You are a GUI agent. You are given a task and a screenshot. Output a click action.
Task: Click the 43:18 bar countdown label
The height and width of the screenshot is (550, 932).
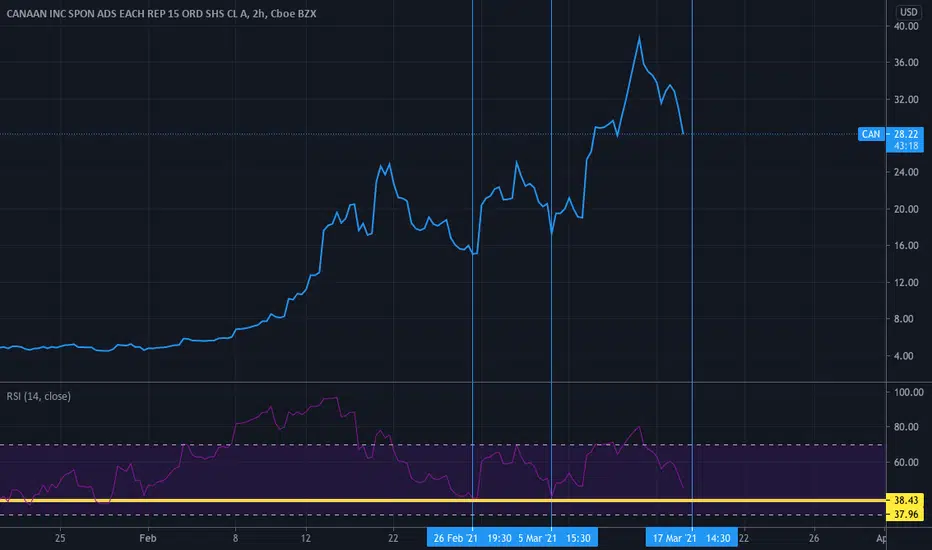pyautogui.click(x=905, y=146)
